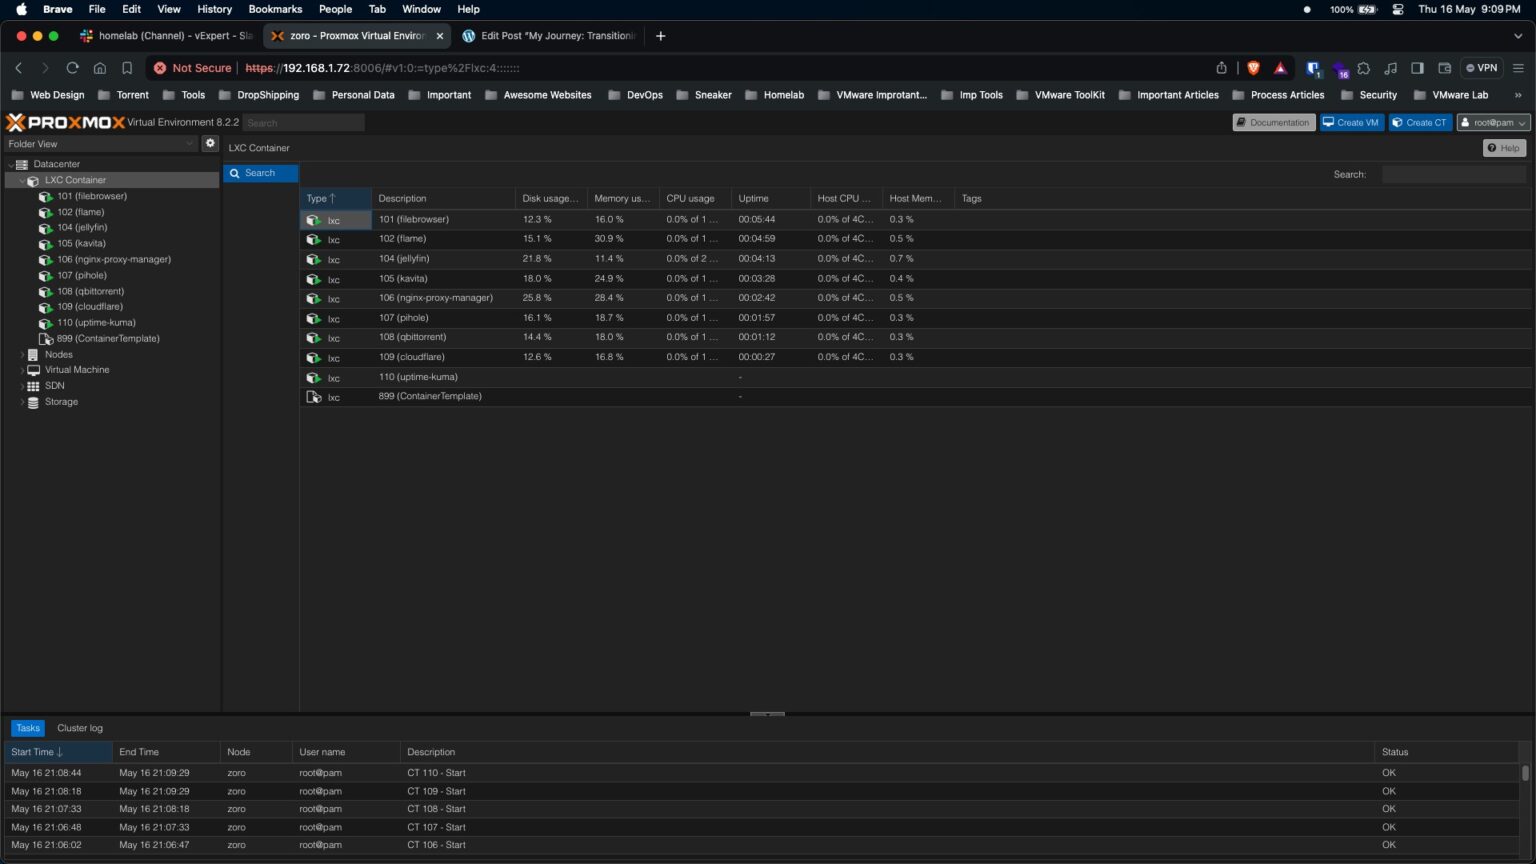
Task: Open the Bookmarks menu in menu bar
Action: [x=275, y=9]
